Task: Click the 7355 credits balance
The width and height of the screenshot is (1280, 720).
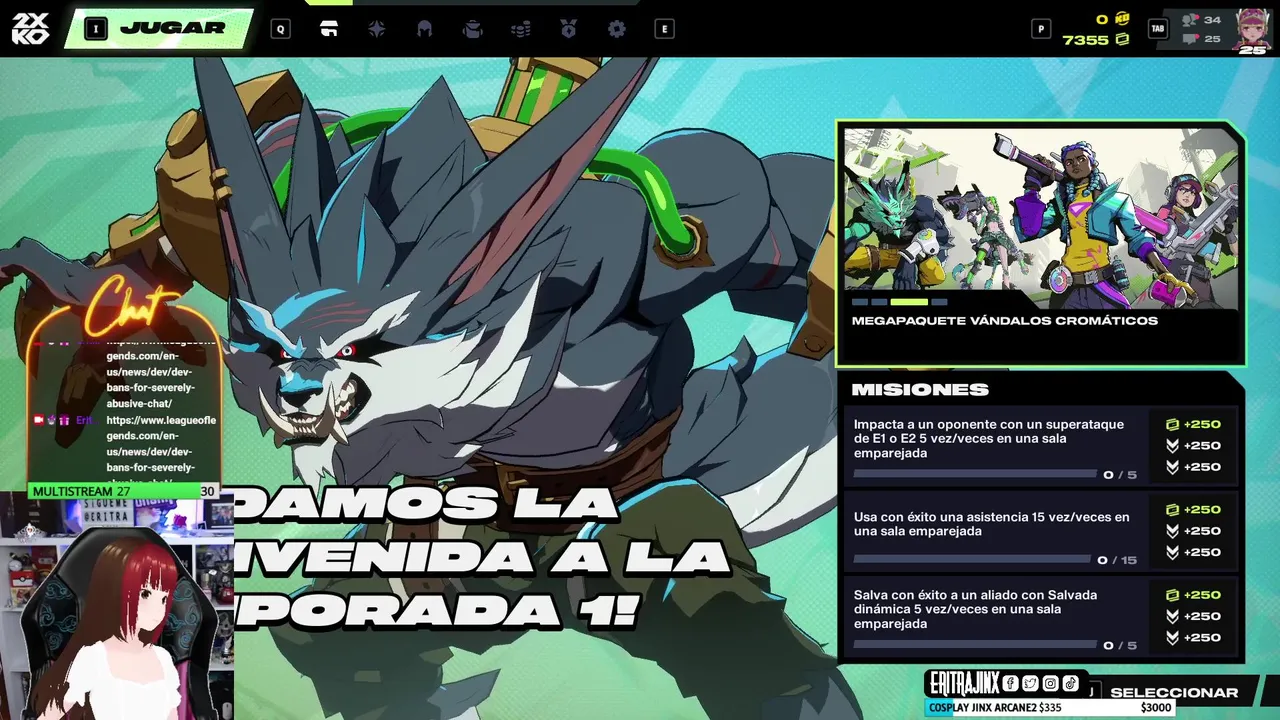Action: tap(1085, 39)
